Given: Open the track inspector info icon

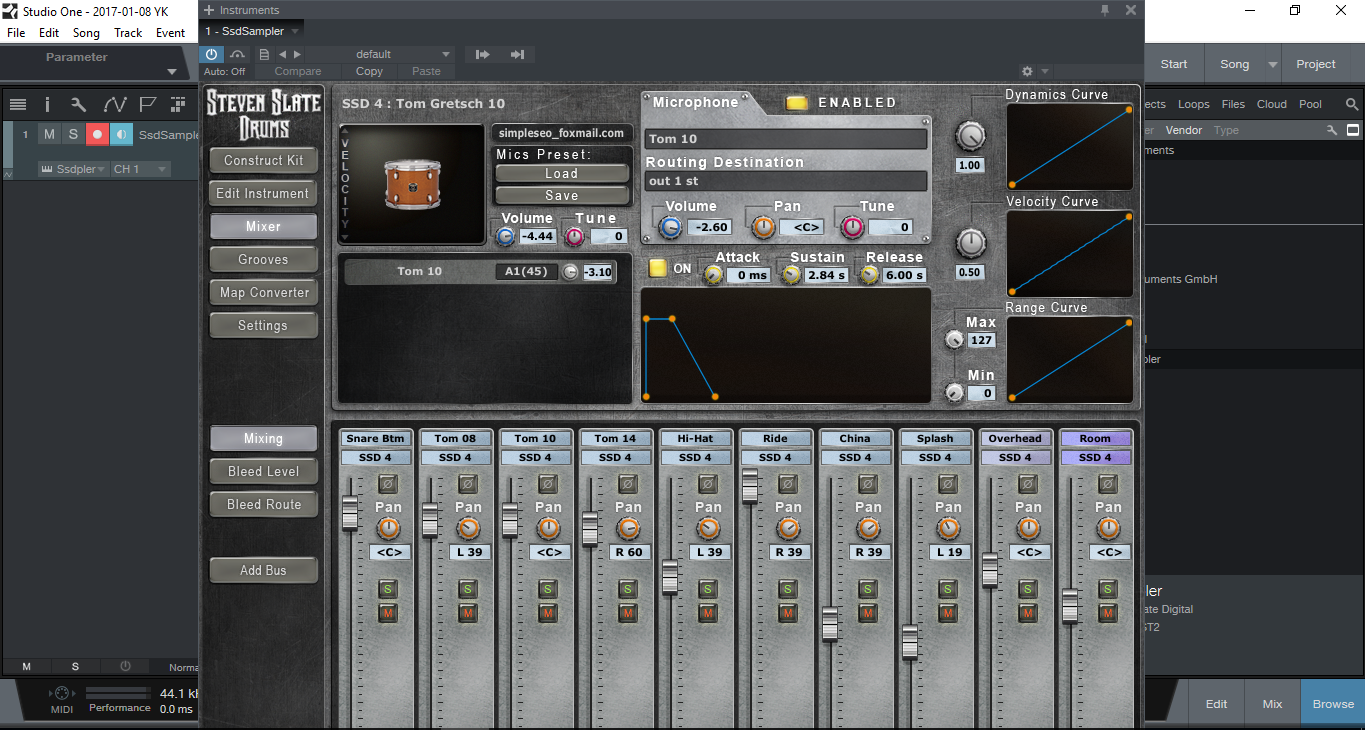Looking at the screenshot, I should click(x=47, y=105).
